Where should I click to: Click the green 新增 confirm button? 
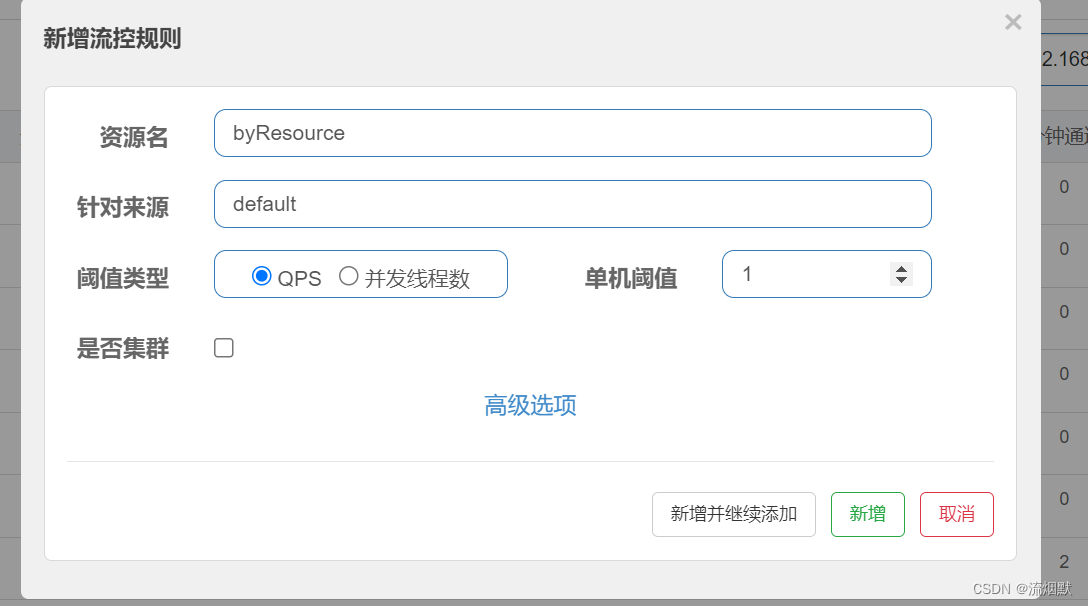click(867, 514)
